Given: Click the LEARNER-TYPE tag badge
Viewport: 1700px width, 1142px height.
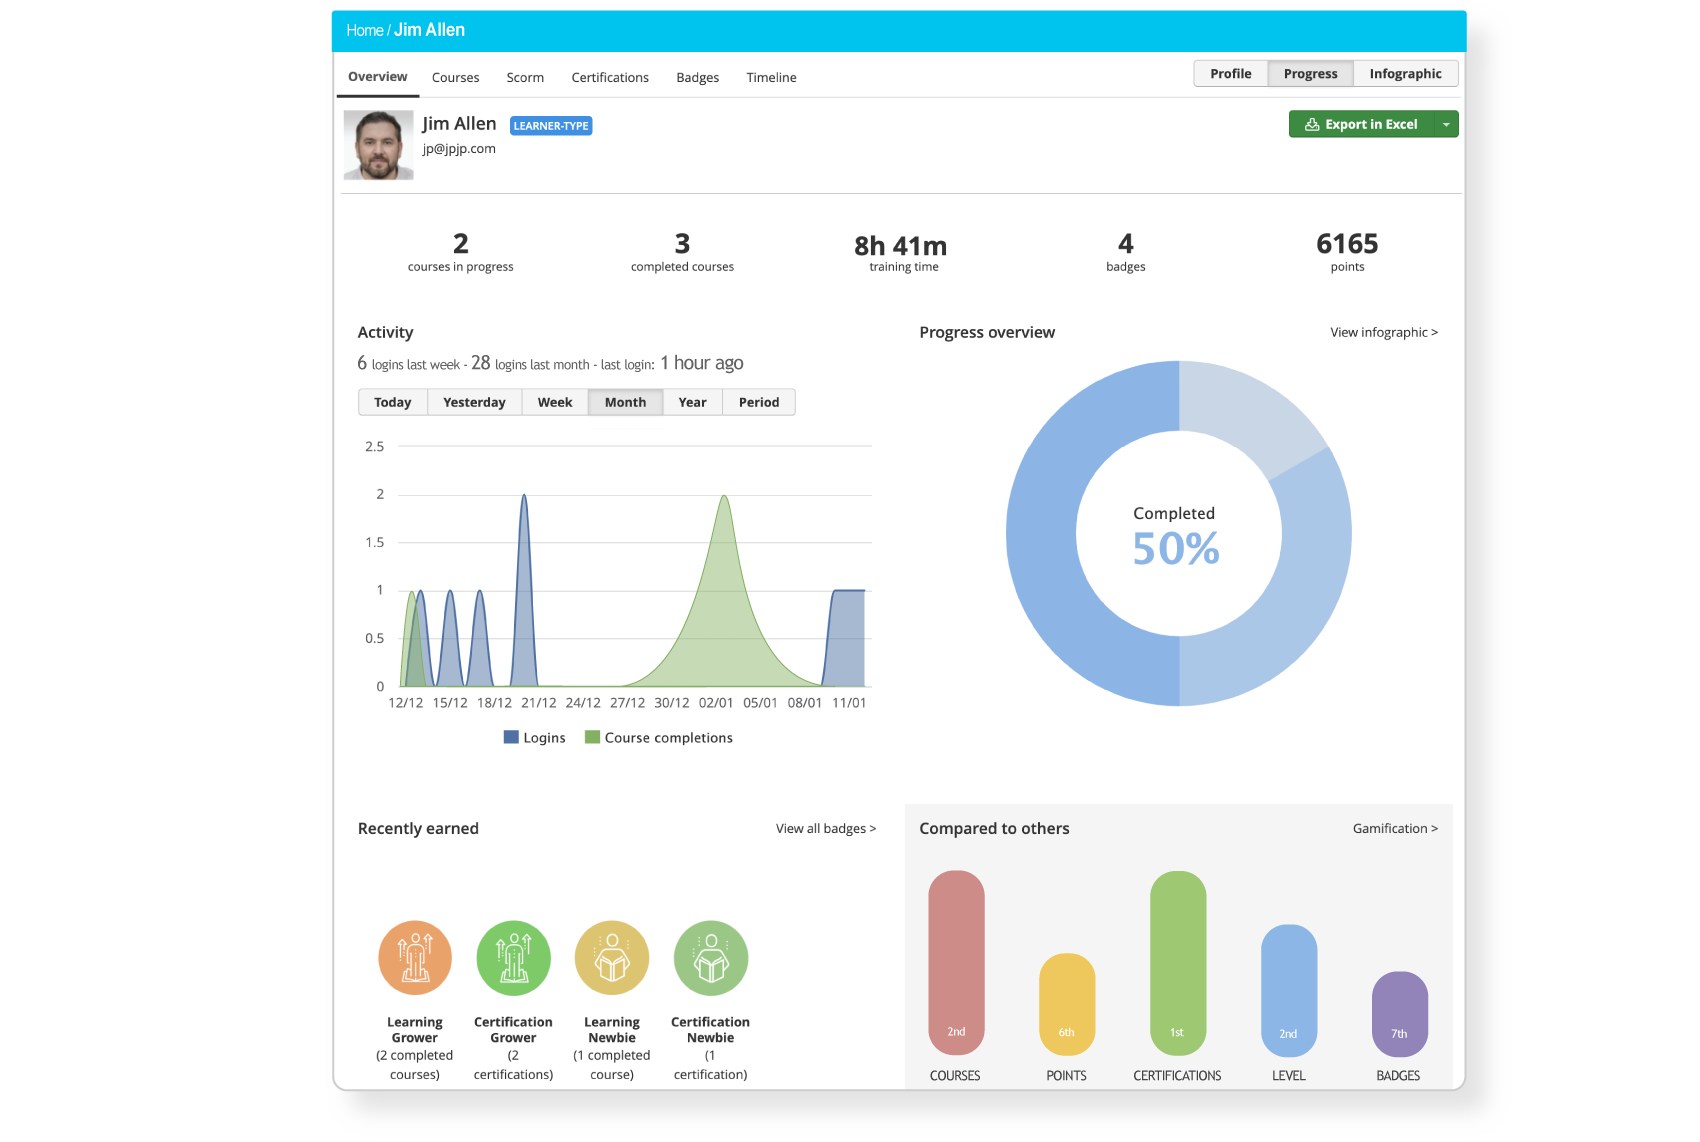Looking at the screenshot, I should pos(551,126).
